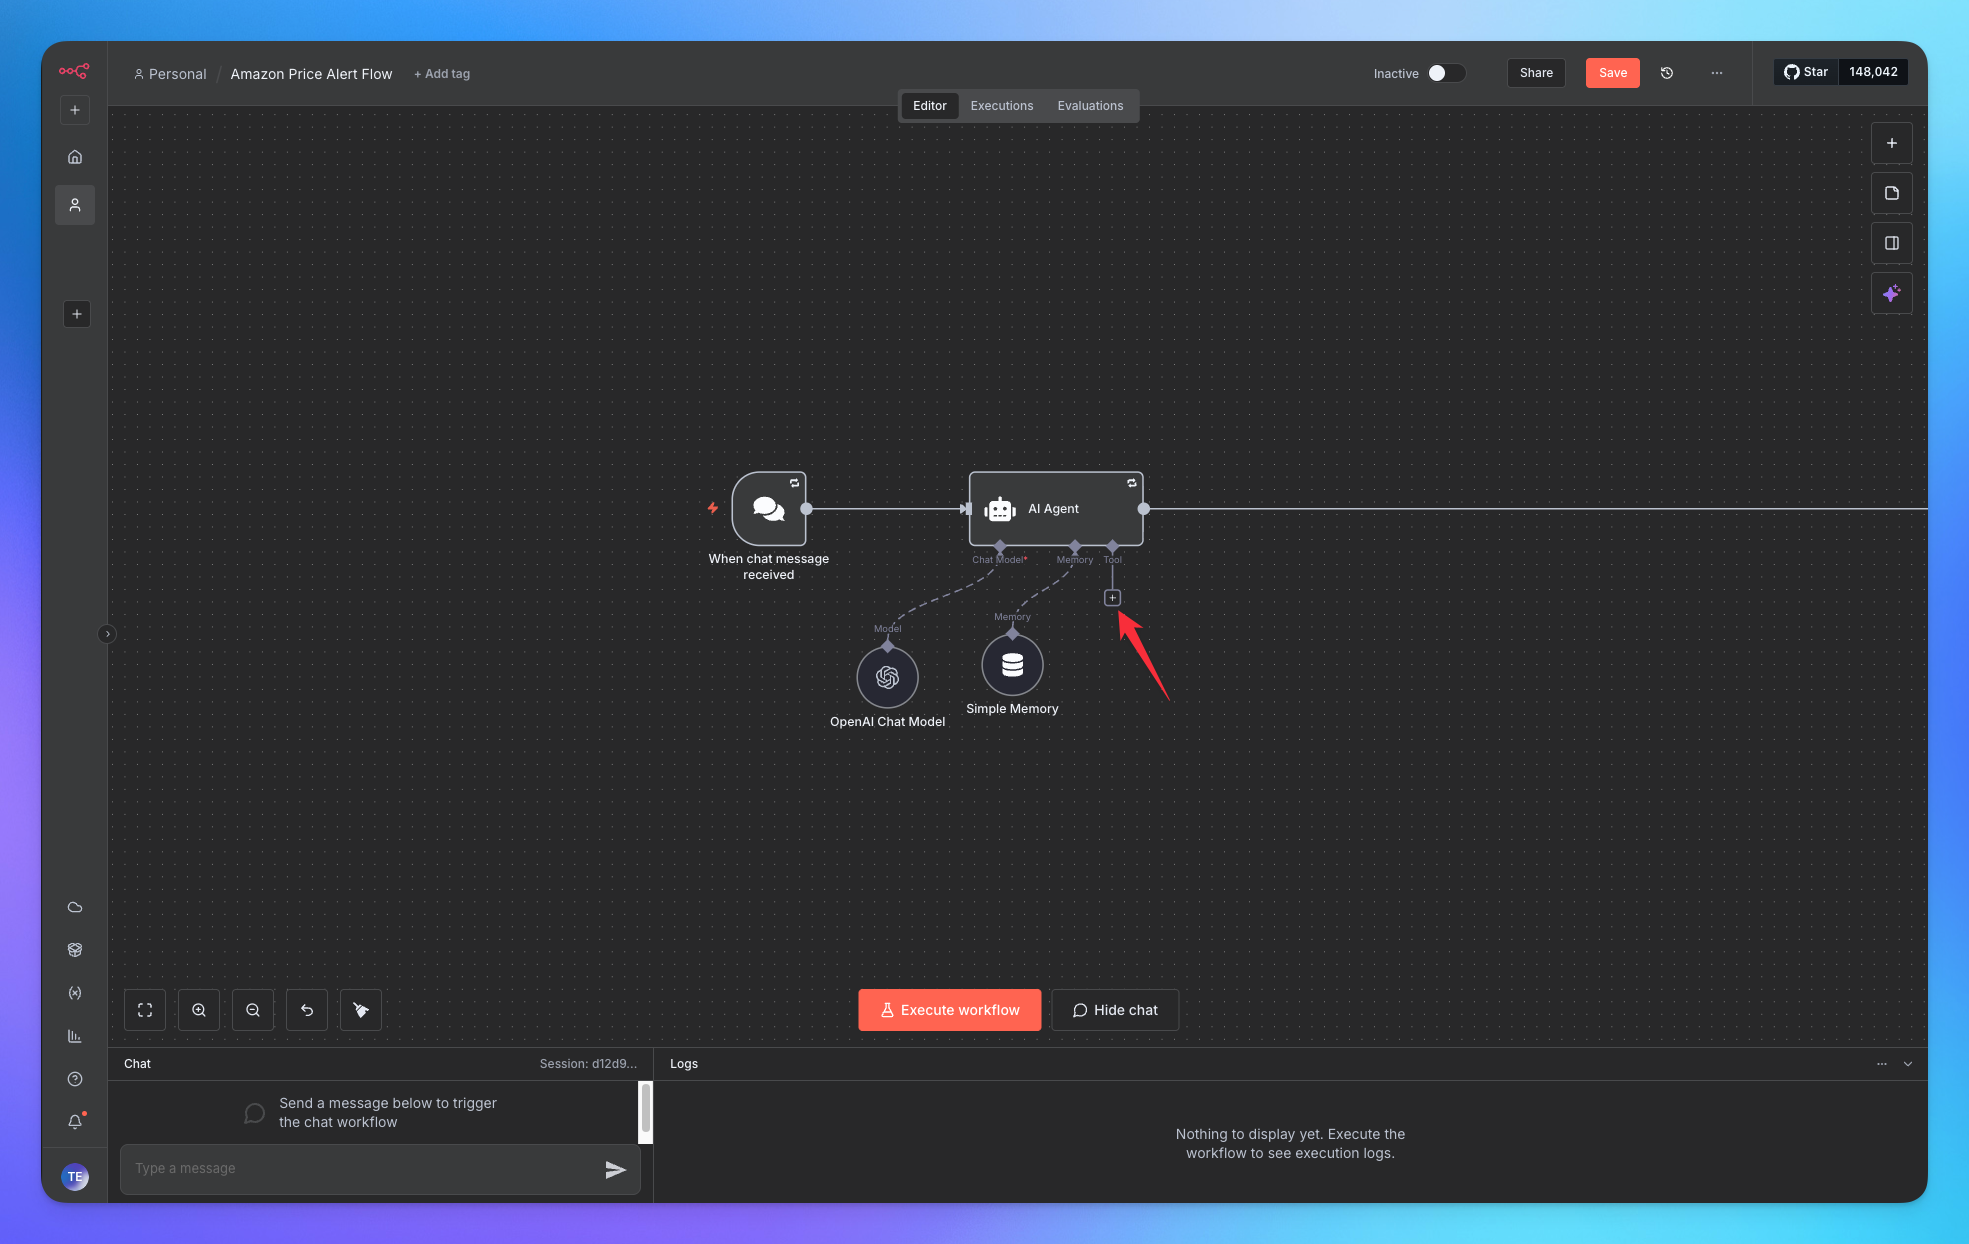The width and height of the screenshot is (1969, 1244).
Task: Click the tidy up workflow icon
Action: pos(361,1010)
